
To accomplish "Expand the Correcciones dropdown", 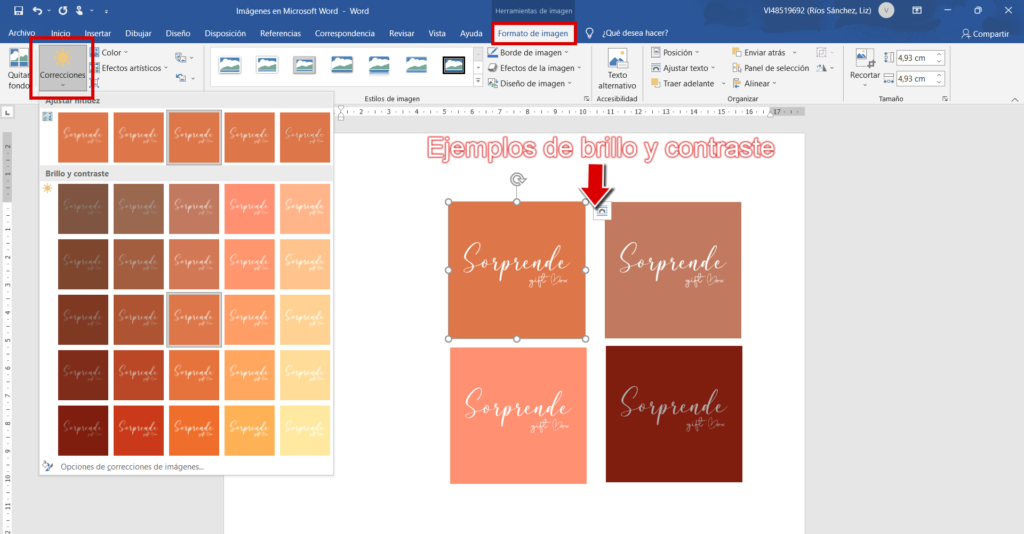I will [62, 68].
